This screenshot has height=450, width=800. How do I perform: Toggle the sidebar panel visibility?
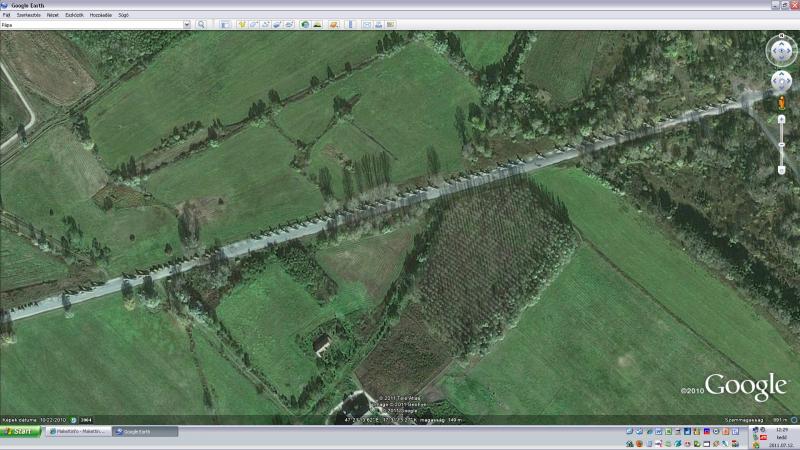pyautogui.click(x=225, y=24)
